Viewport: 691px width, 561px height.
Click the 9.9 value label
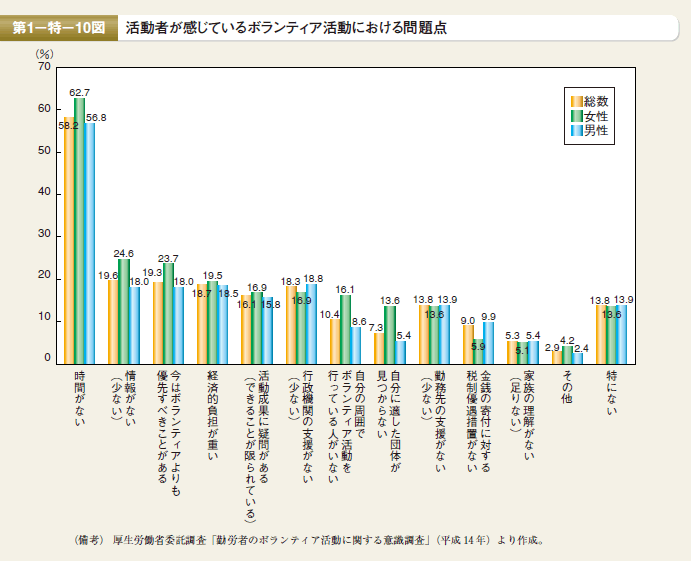pos(489,316)
